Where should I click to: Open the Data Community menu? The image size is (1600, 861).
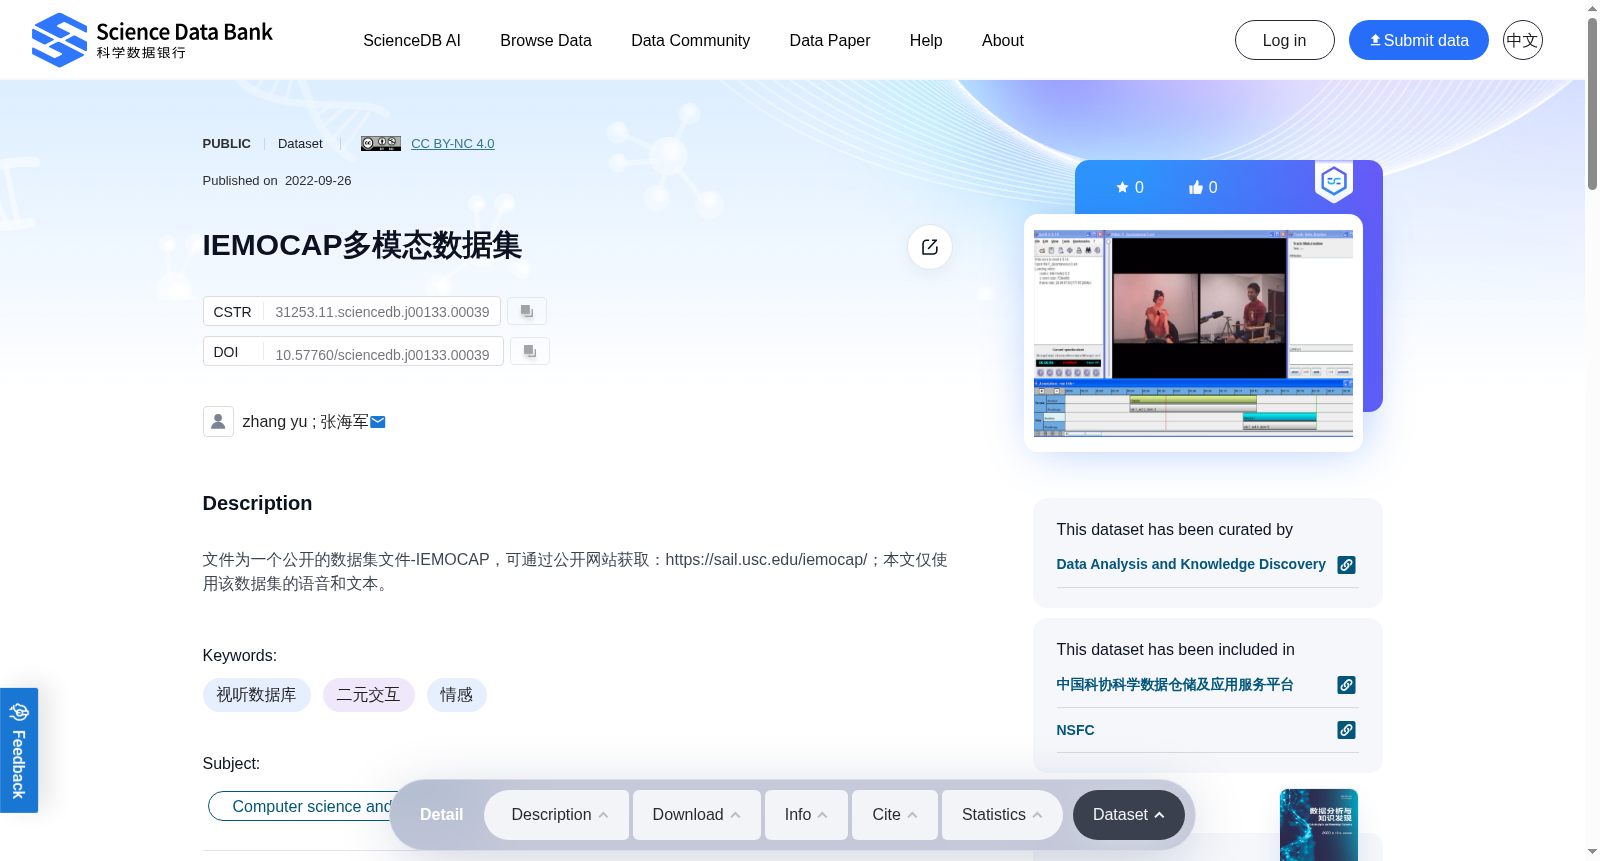(x=690, y=40)
